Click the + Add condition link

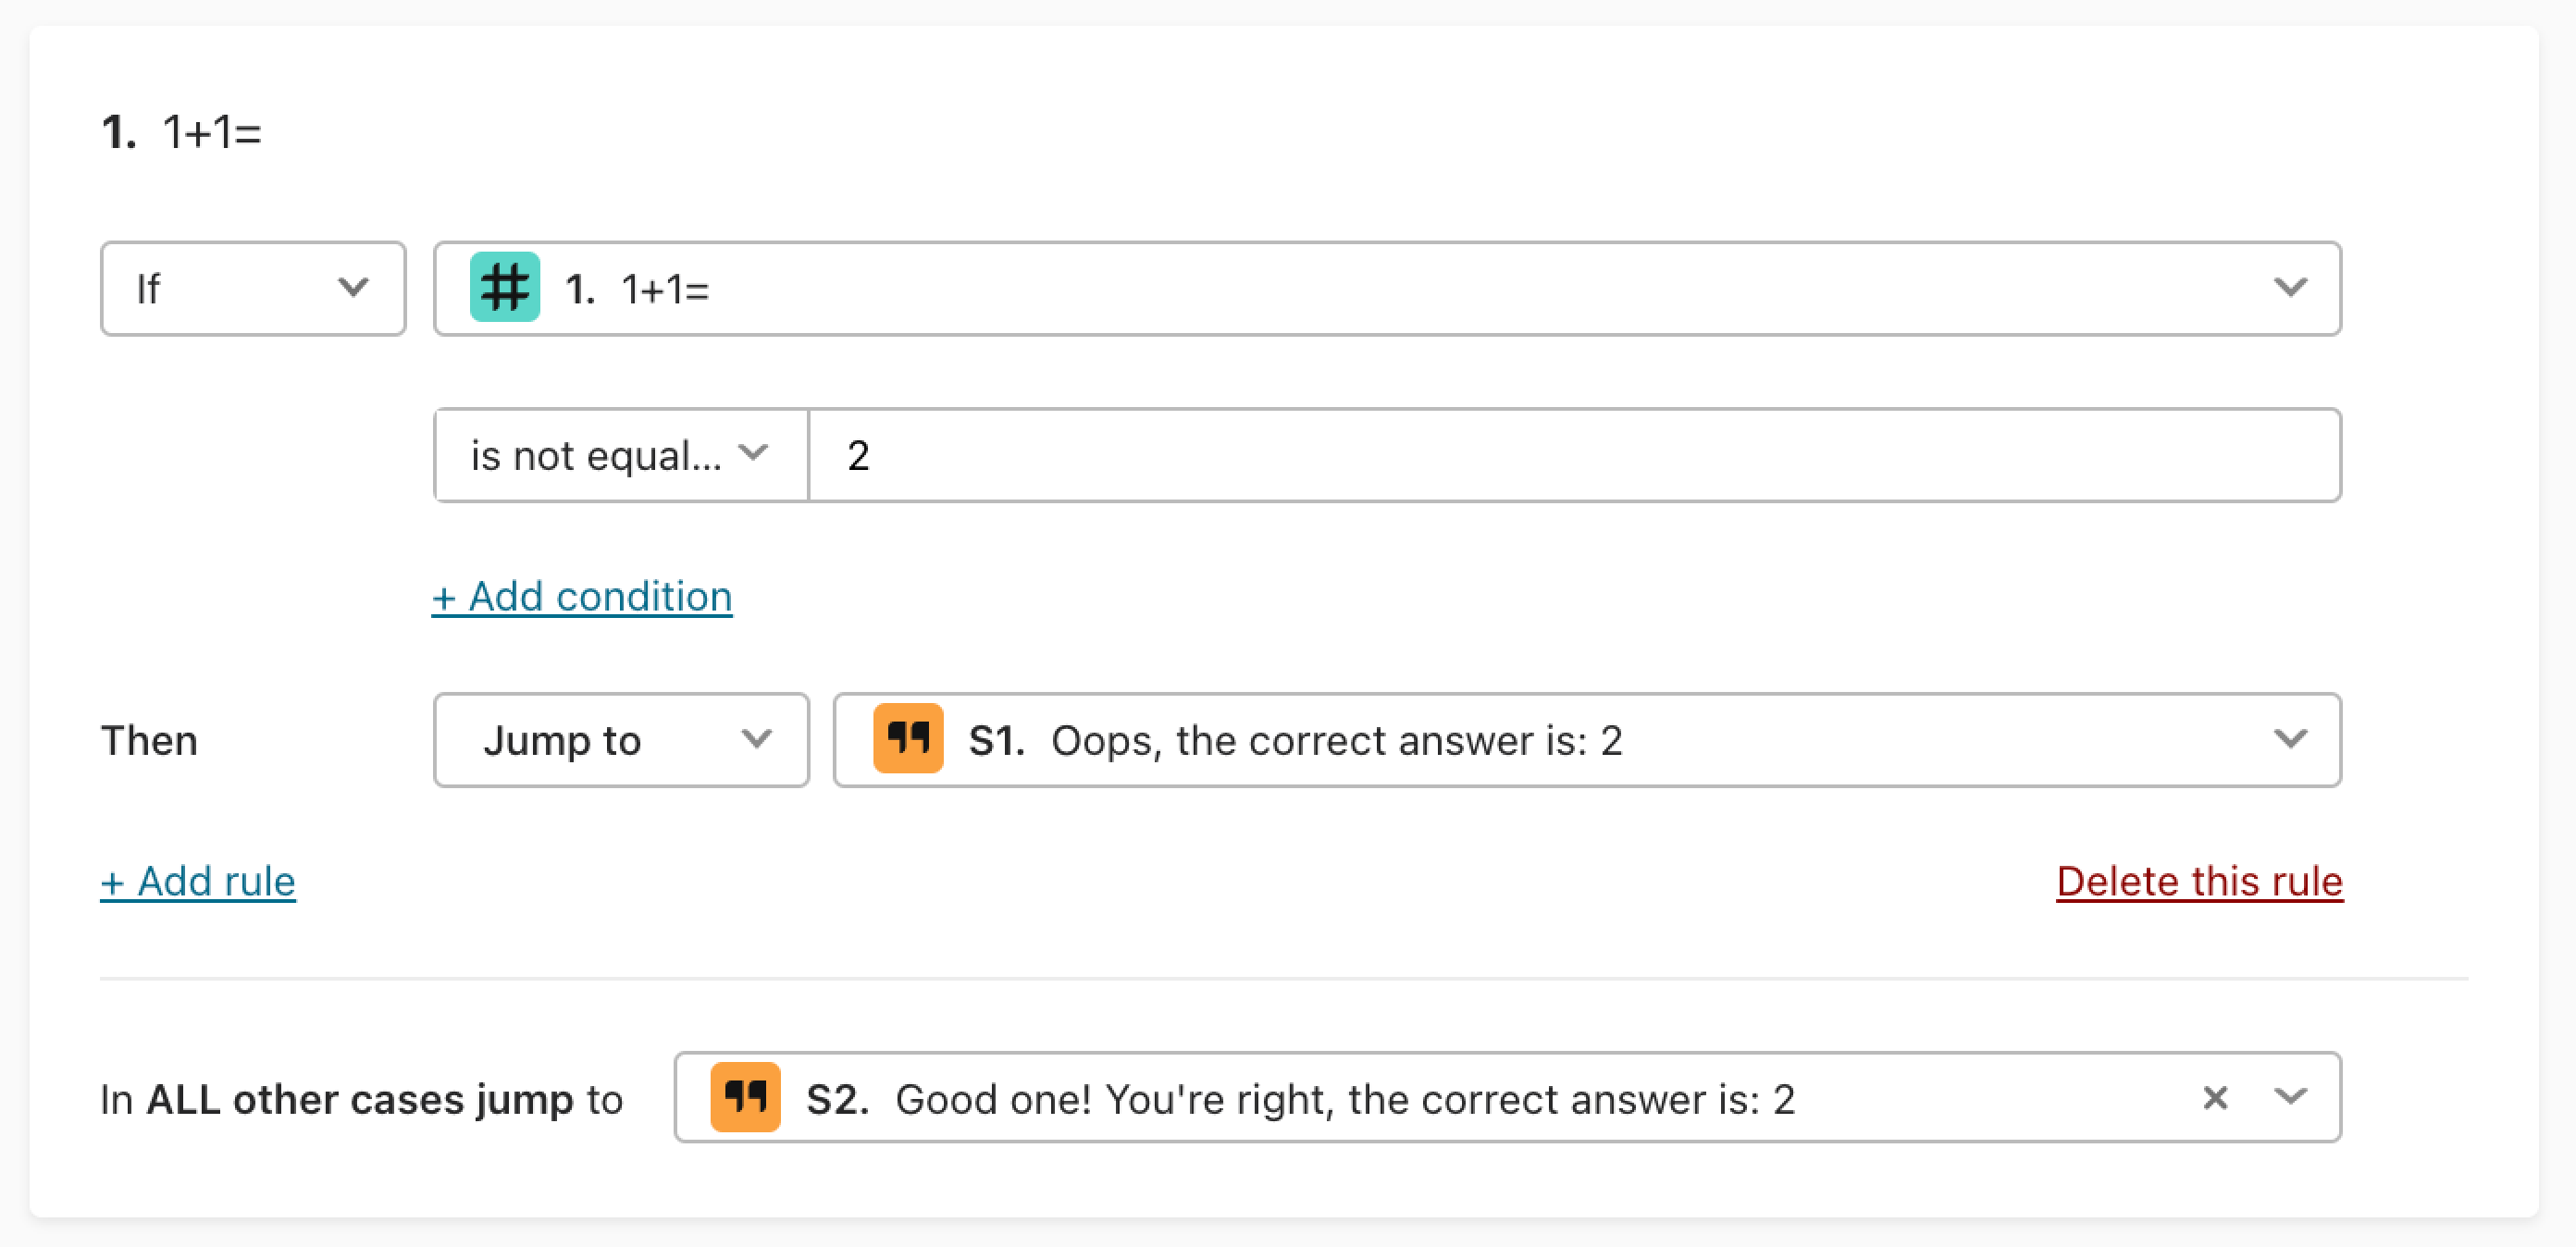tap(582, 597)
